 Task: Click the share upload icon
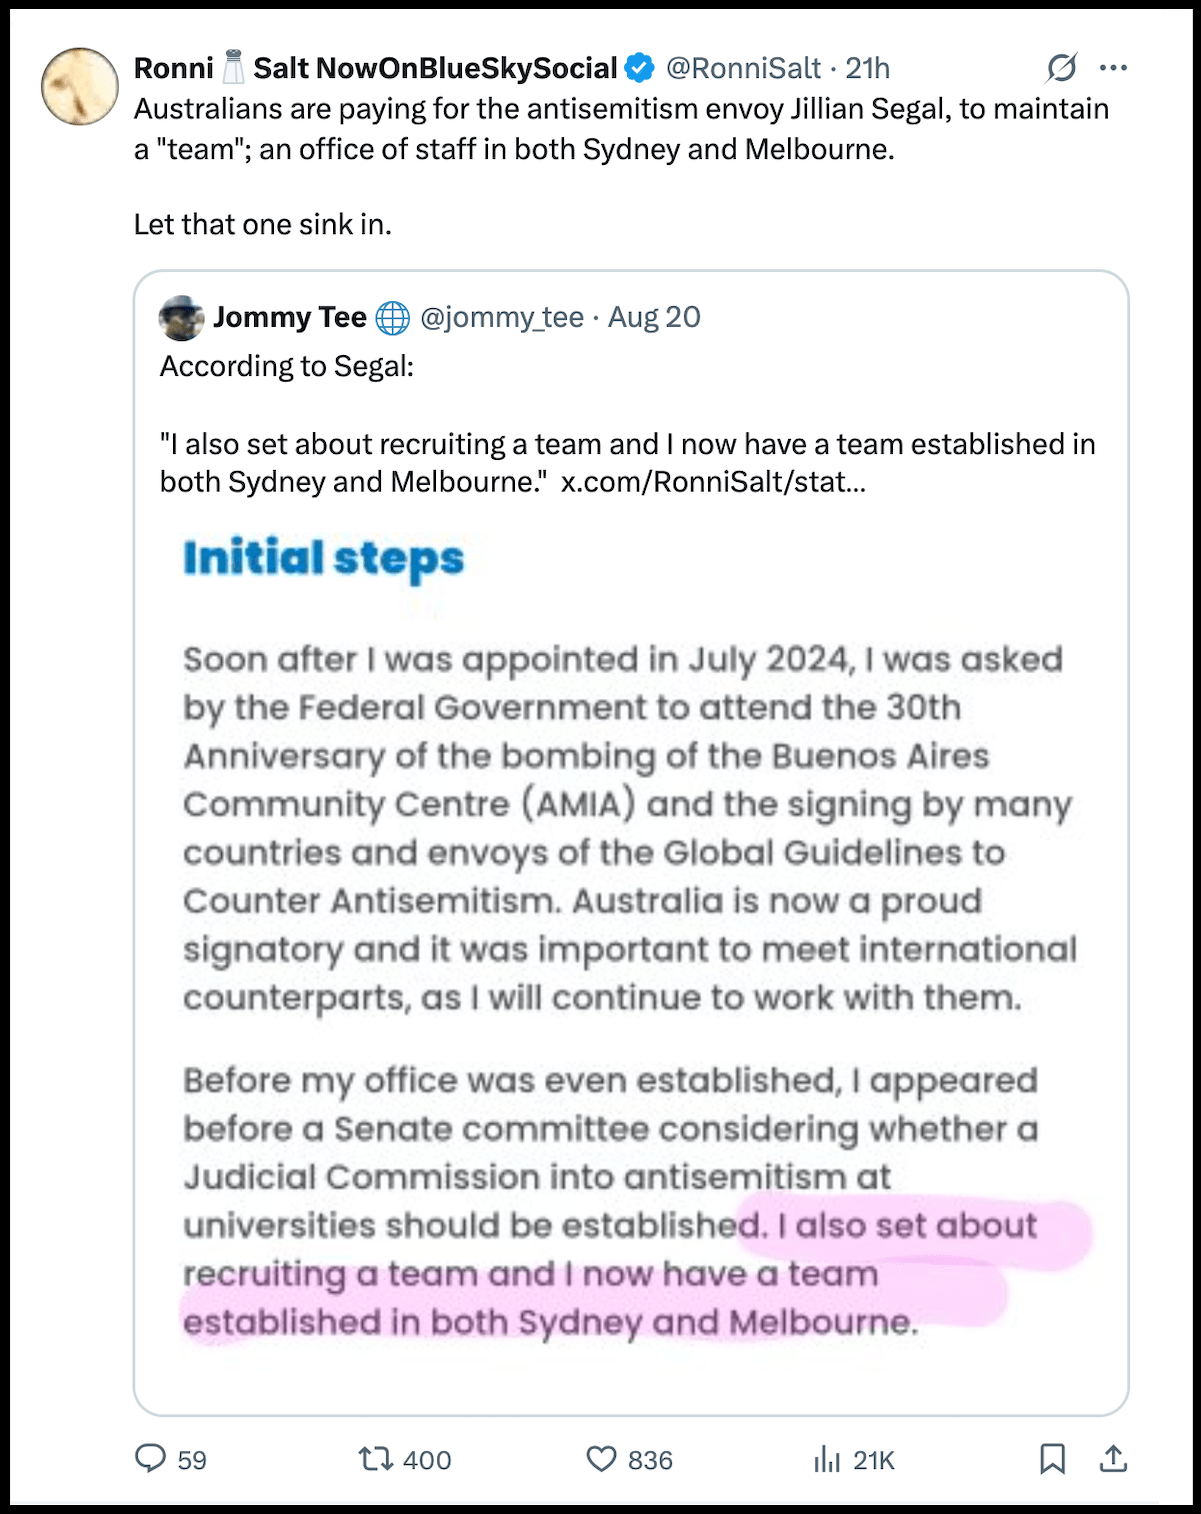(x=1113, y=1459)
